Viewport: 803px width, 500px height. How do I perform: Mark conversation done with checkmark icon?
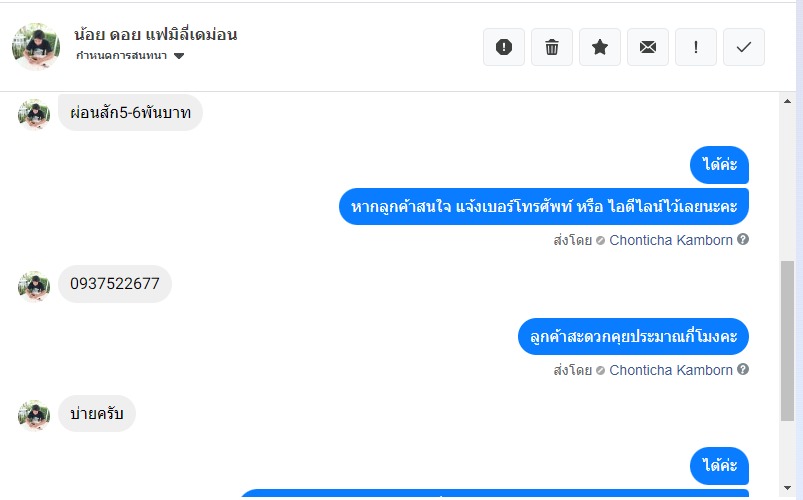pos(744,47)
